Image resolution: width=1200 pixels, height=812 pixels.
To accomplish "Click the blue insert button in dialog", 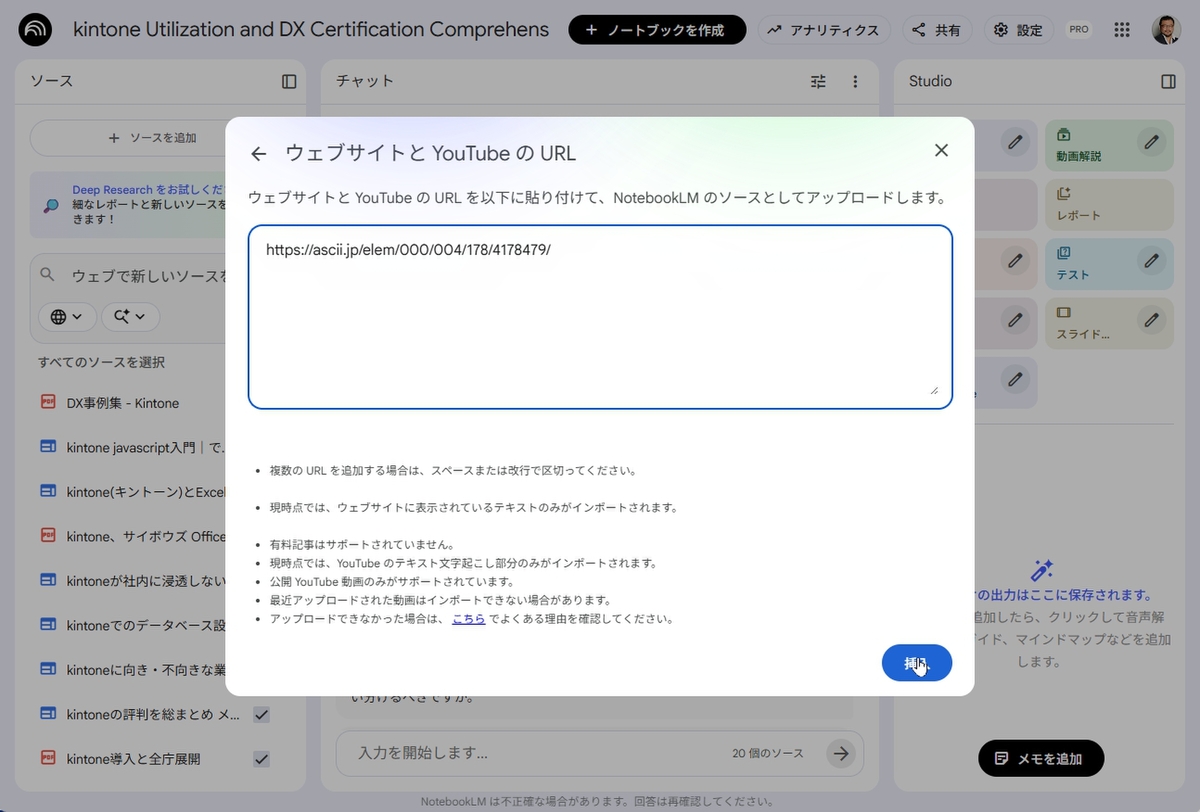I will [x=917, y=663].
